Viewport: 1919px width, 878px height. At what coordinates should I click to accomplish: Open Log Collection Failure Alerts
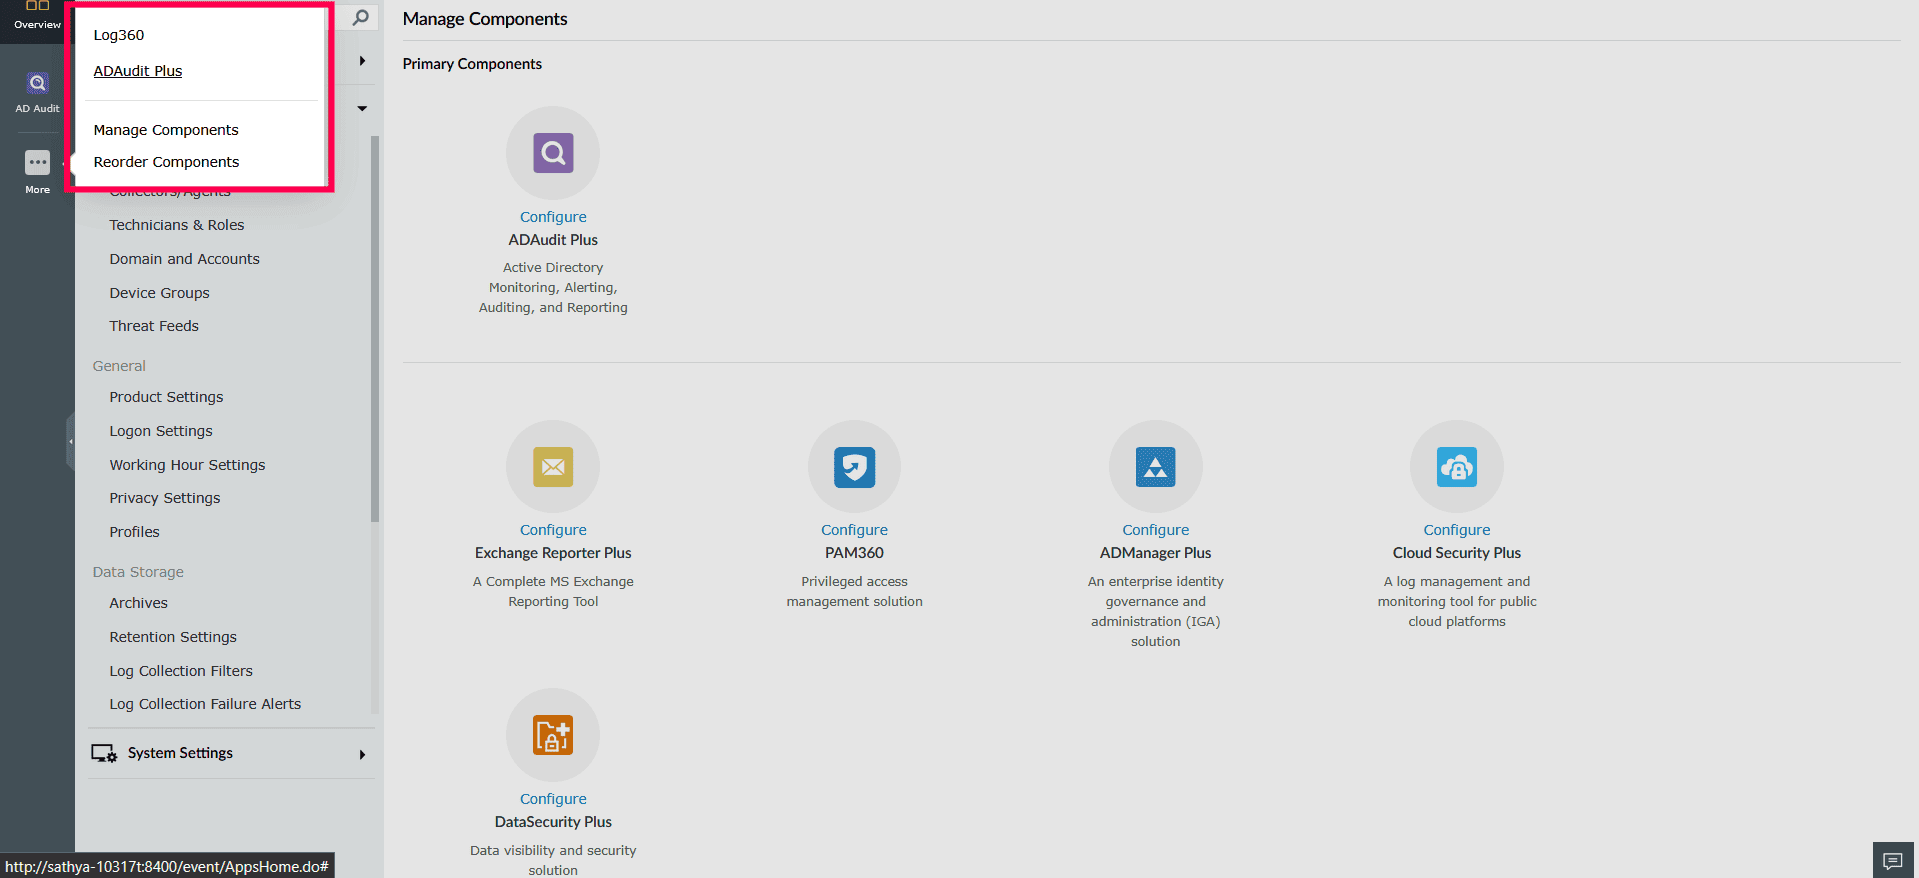click(x=205, y=704)
